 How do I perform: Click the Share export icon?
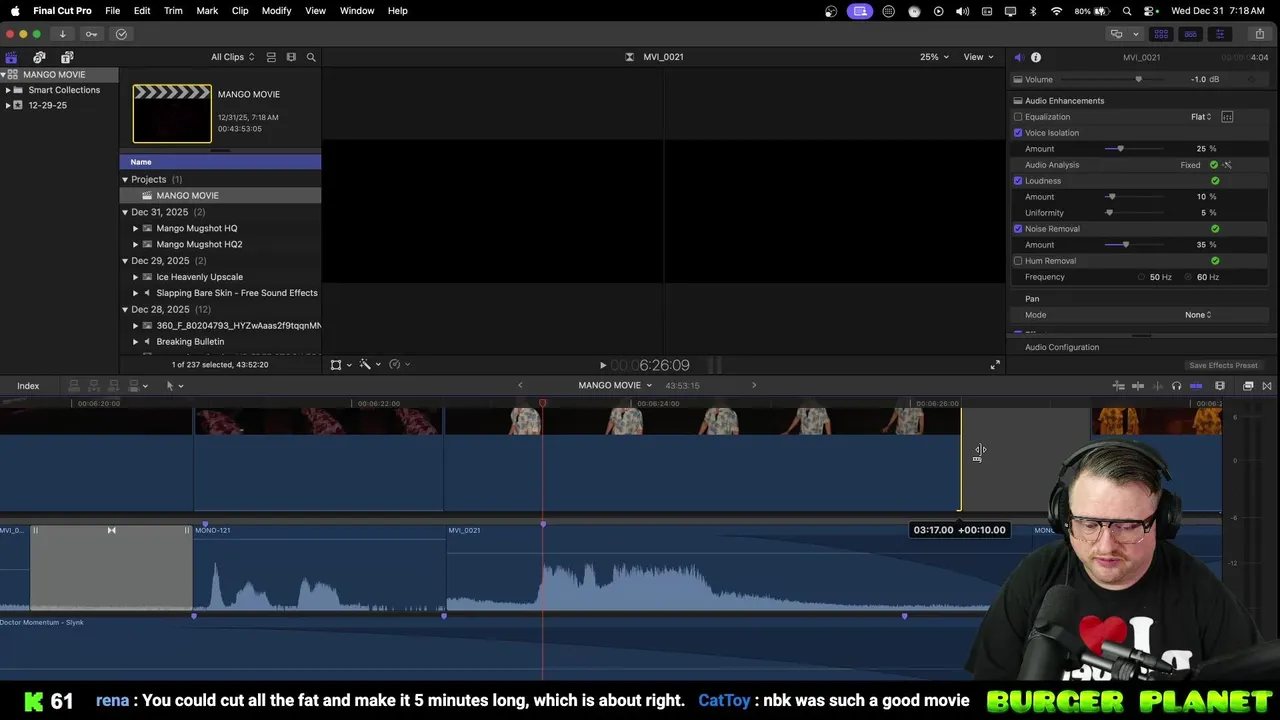tap(1259, 34)
